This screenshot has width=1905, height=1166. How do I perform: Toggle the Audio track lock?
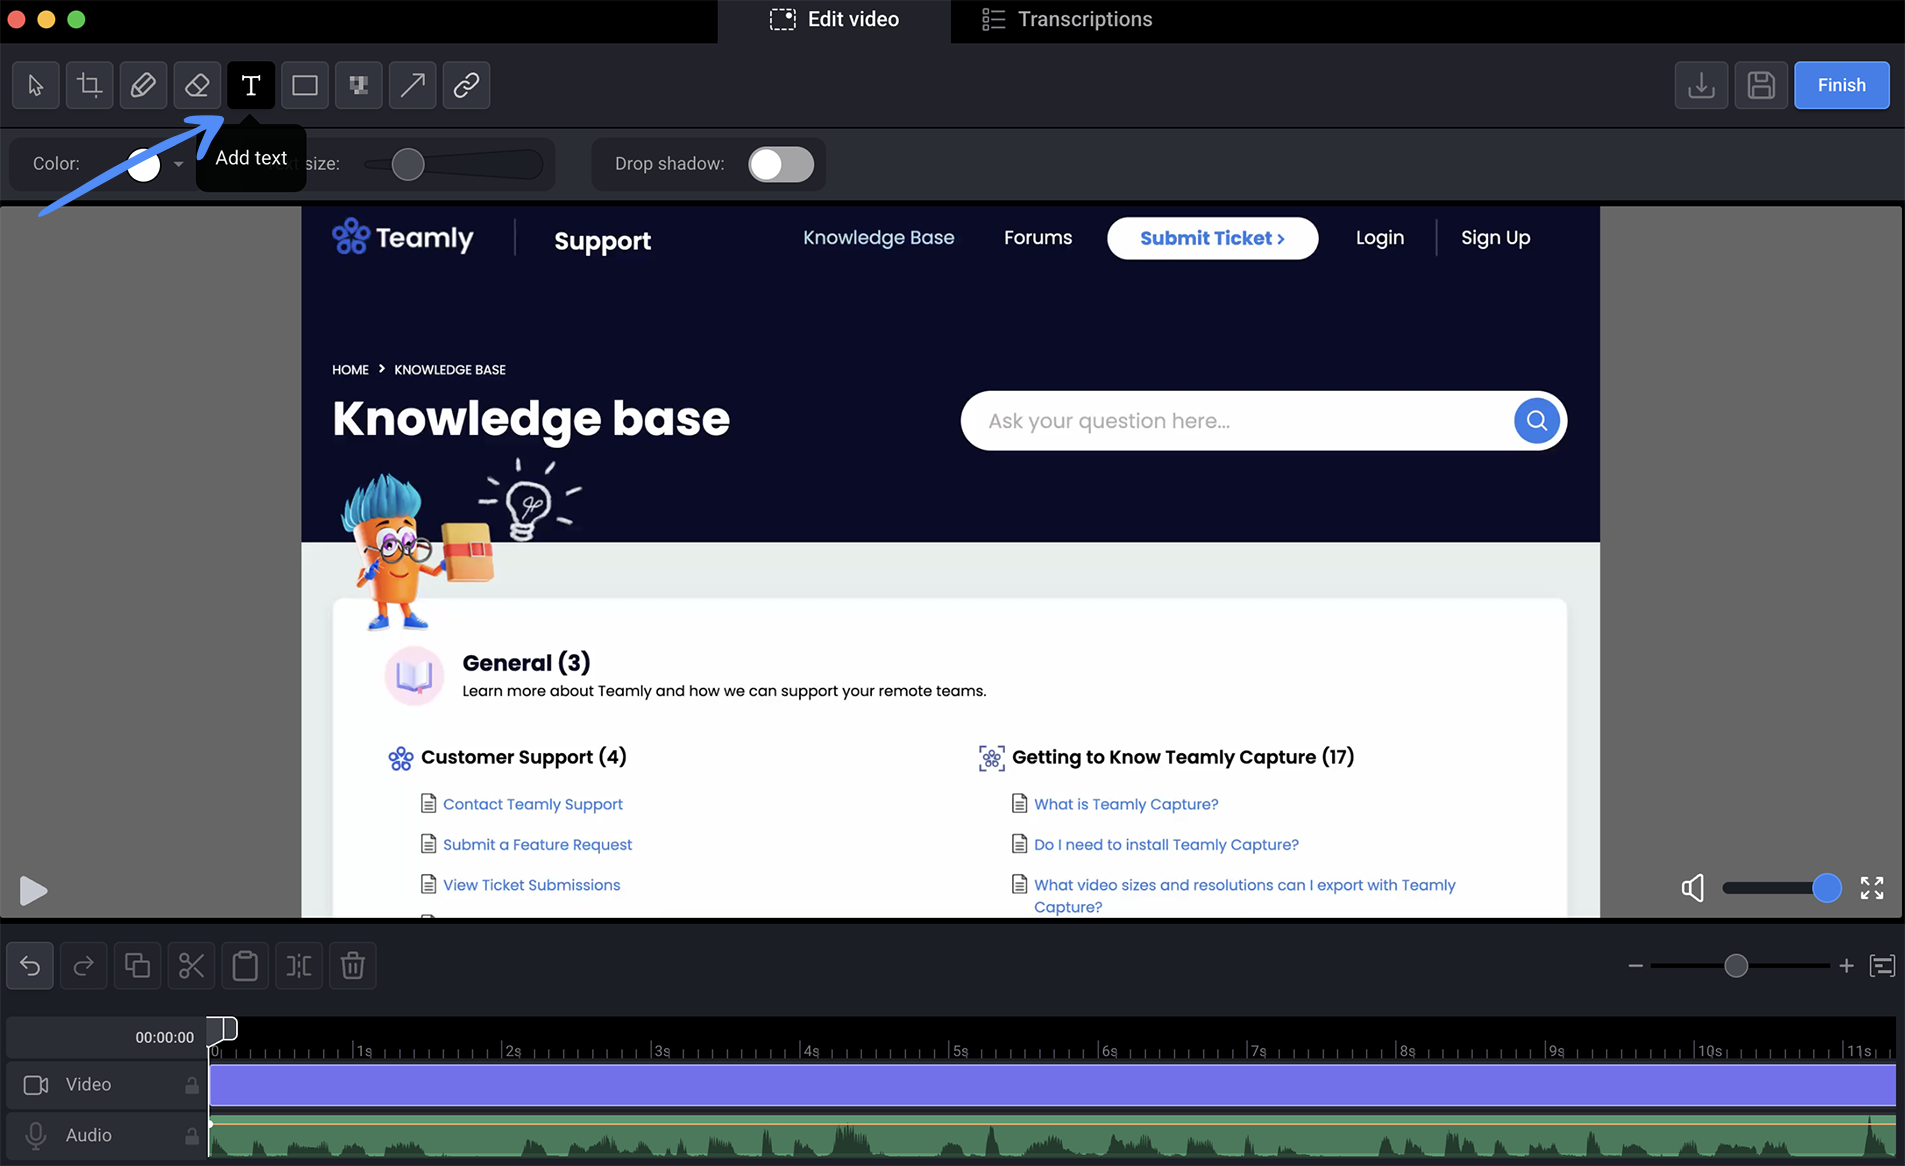click(x=192, y=1136)
